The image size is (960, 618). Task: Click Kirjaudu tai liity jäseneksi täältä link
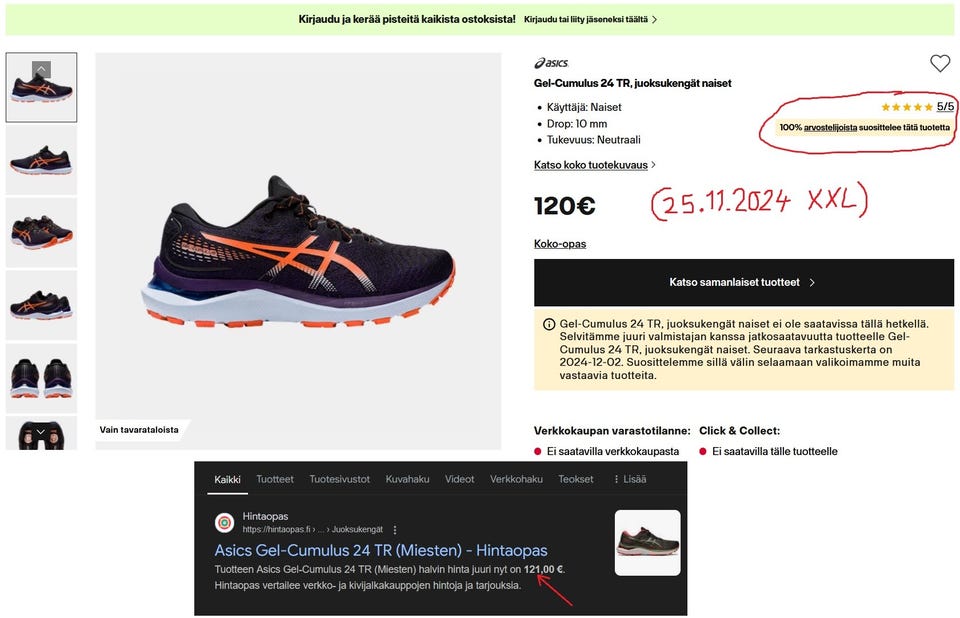[590, 20]
